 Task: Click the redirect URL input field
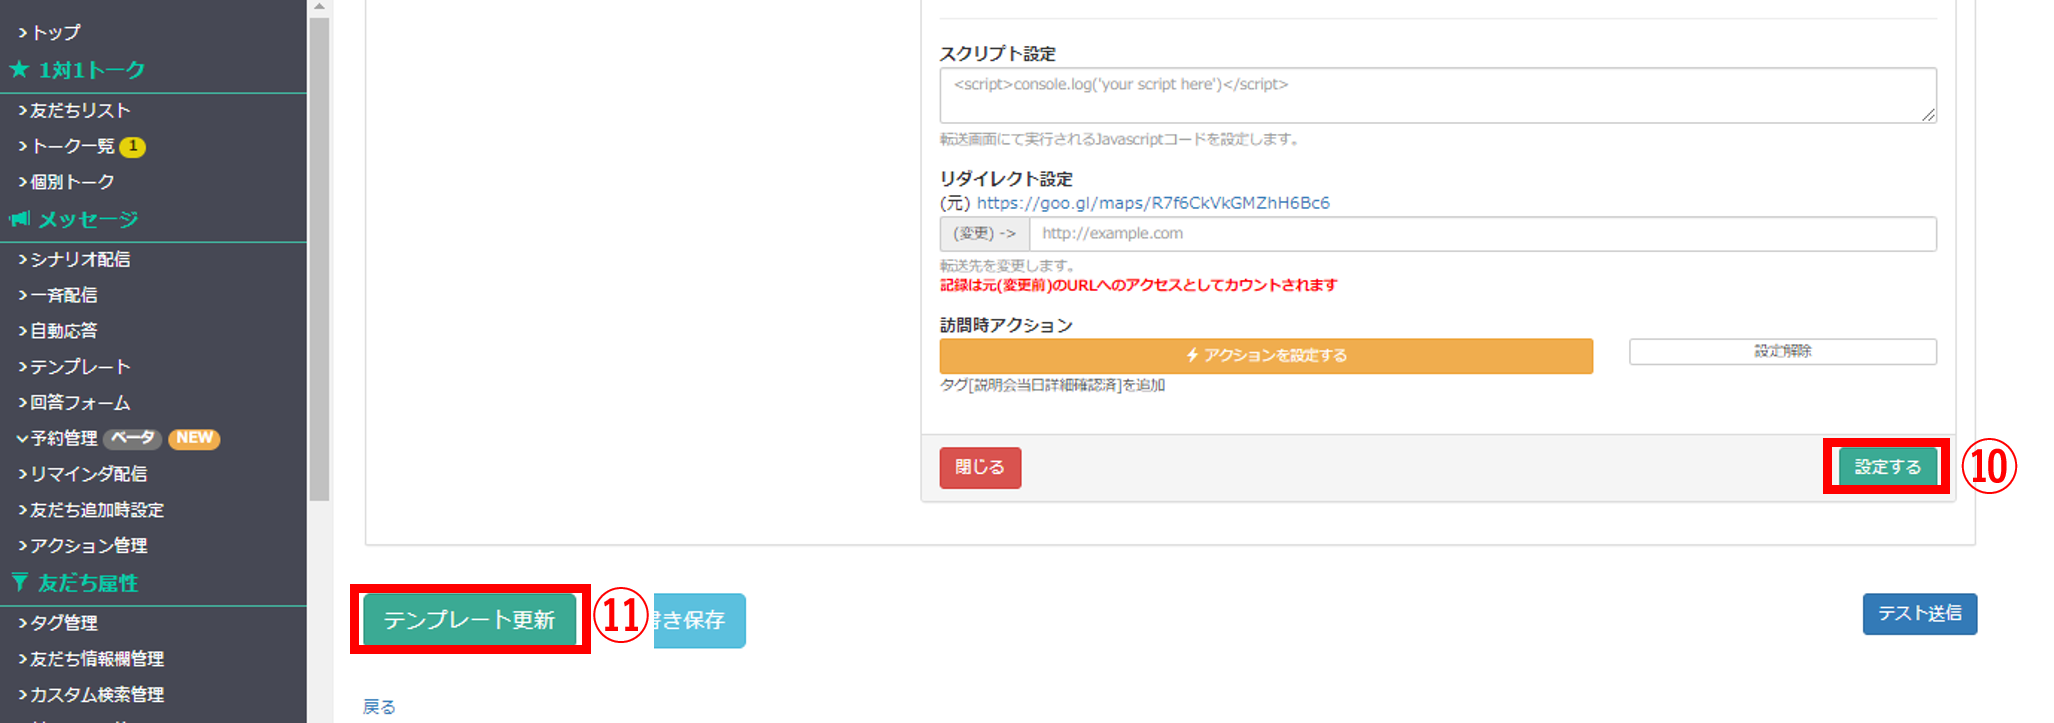(1483, 234)
